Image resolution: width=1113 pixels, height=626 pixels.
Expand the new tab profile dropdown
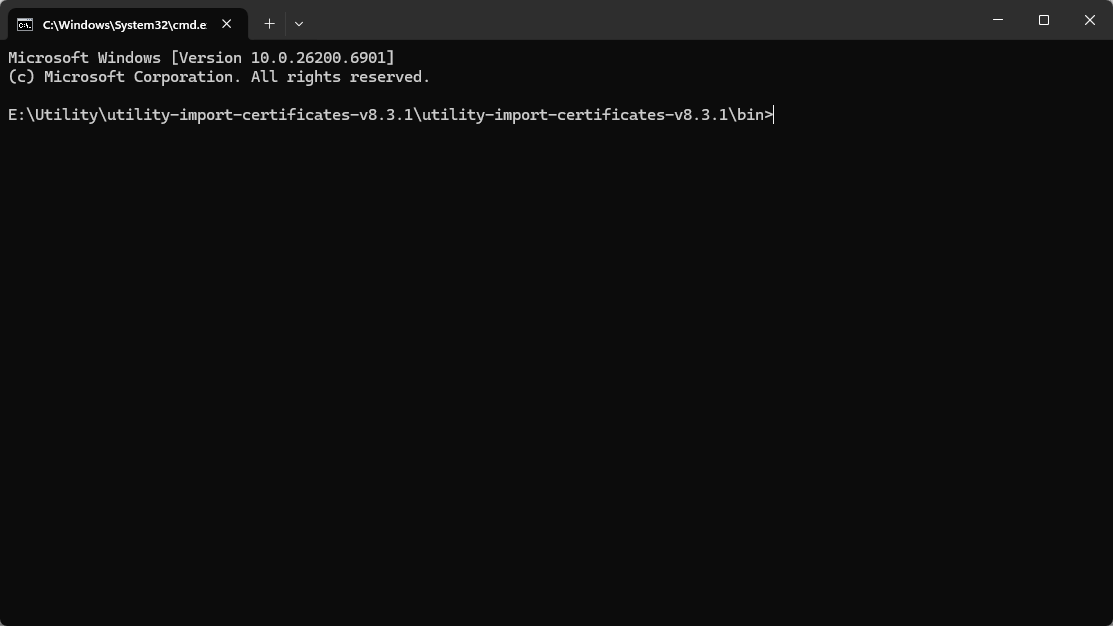point(298,23)
